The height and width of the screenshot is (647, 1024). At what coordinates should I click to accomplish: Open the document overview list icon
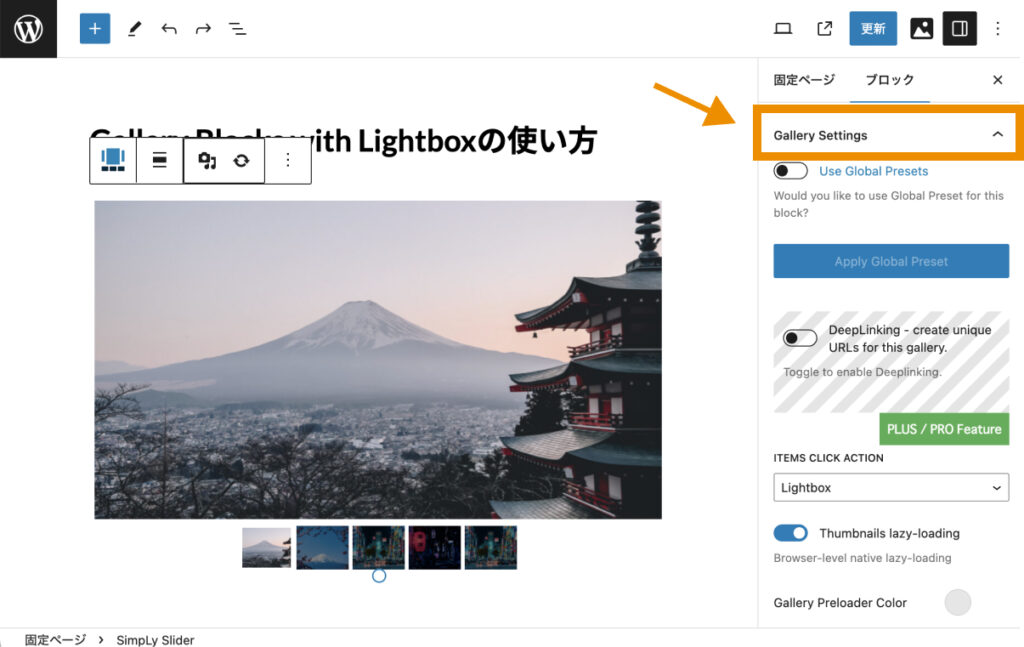point(237,28)
